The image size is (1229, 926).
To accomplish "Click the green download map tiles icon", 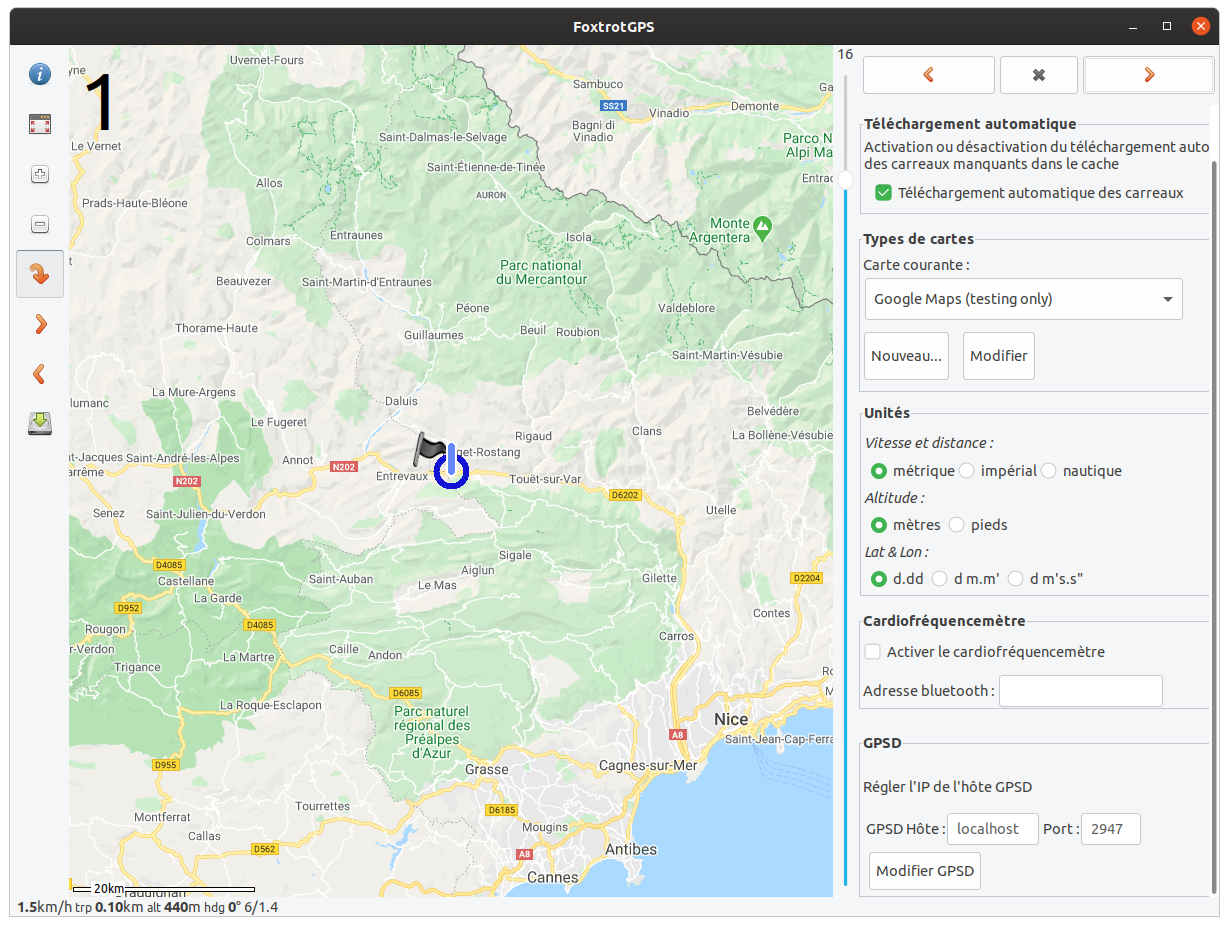I will (40, 424).
